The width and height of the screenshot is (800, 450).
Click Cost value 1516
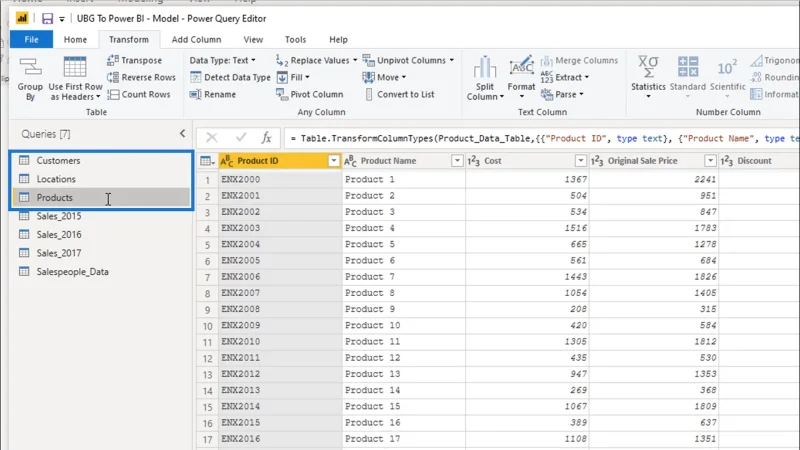tap(528, 228)
